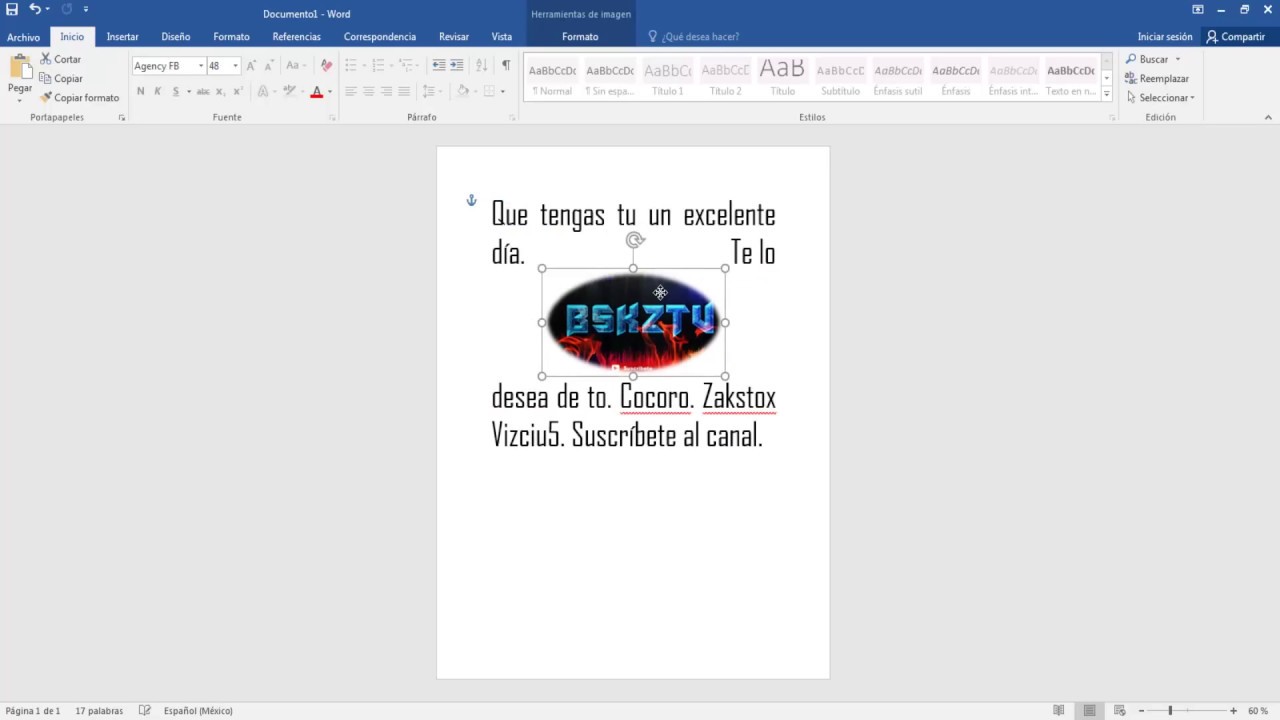
Task: Apply the Subtítulo style
Action: click(840, 78)
